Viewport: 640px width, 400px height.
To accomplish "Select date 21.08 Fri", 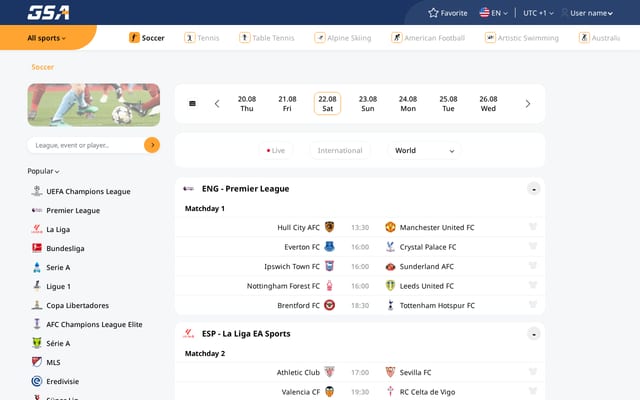I will point(287,104).
